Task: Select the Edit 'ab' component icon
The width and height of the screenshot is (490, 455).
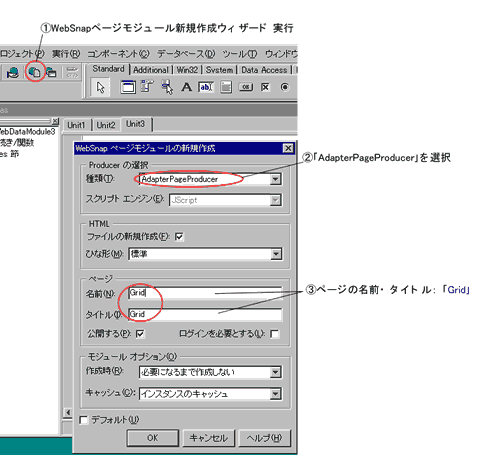Action: pyautogui.click(x=206, y=87)
